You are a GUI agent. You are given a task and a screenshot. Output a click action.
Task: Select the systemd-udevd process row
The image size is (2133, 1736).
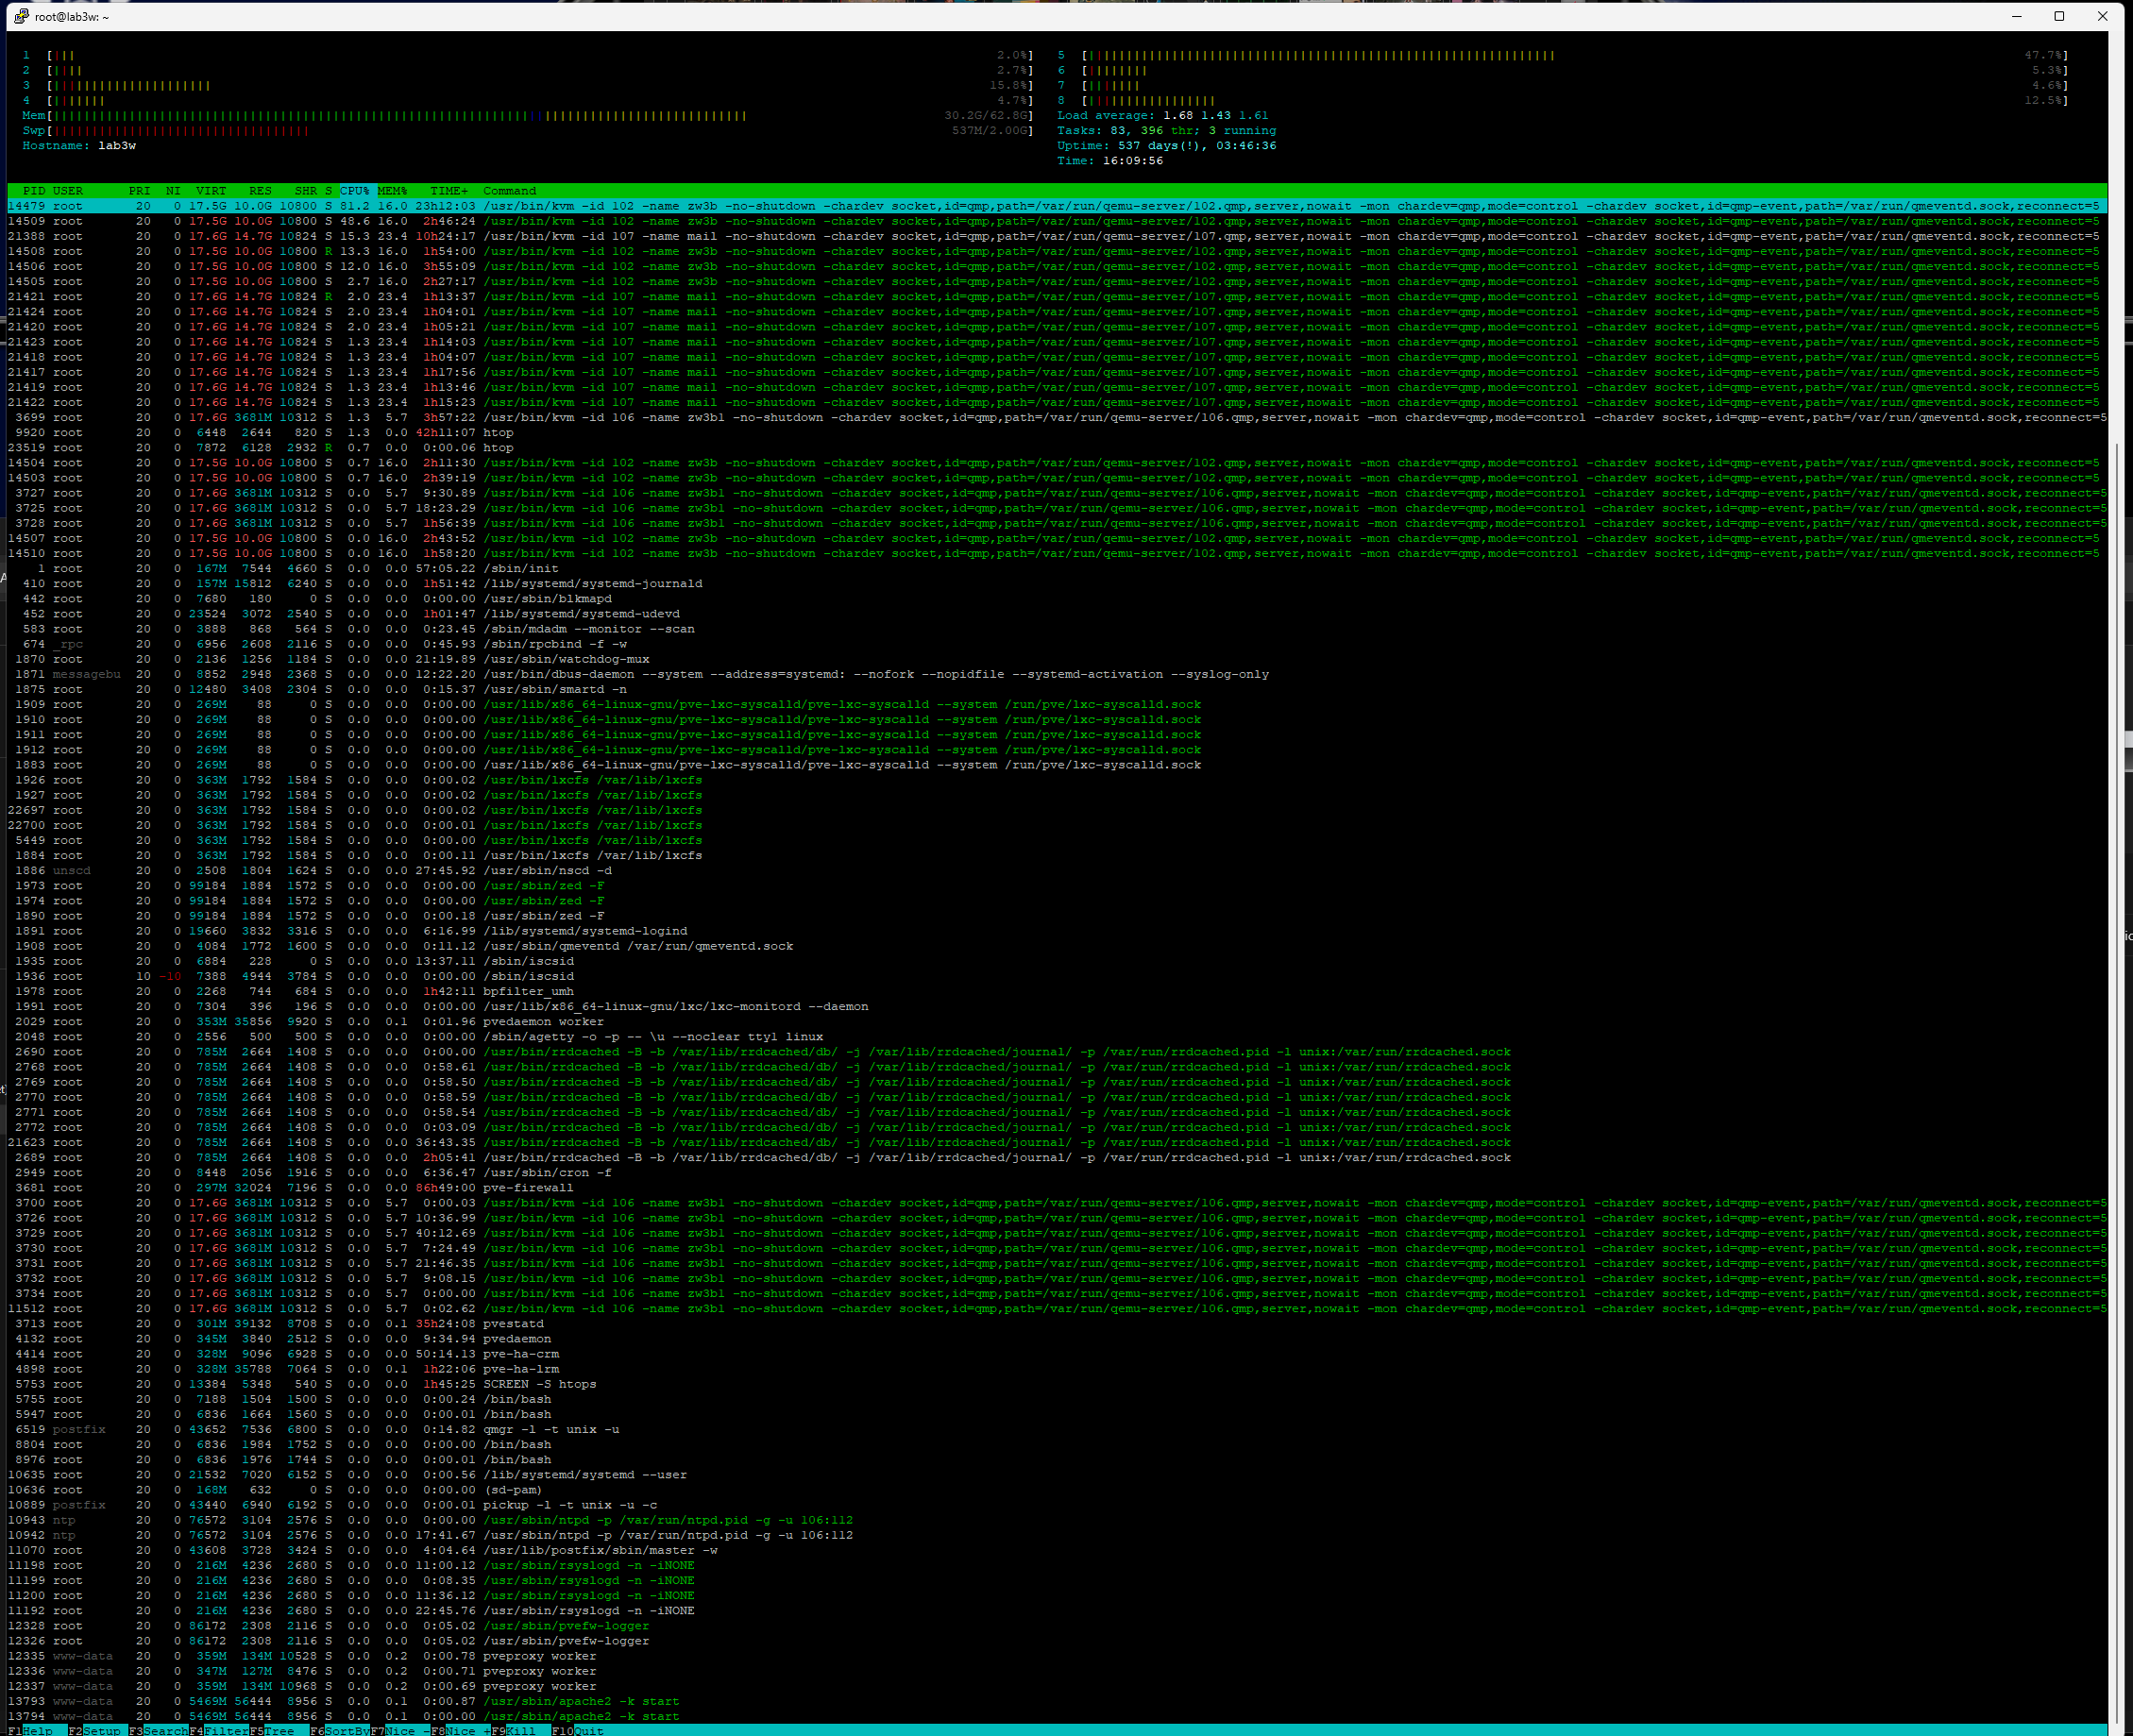[x=1057, y=614]
